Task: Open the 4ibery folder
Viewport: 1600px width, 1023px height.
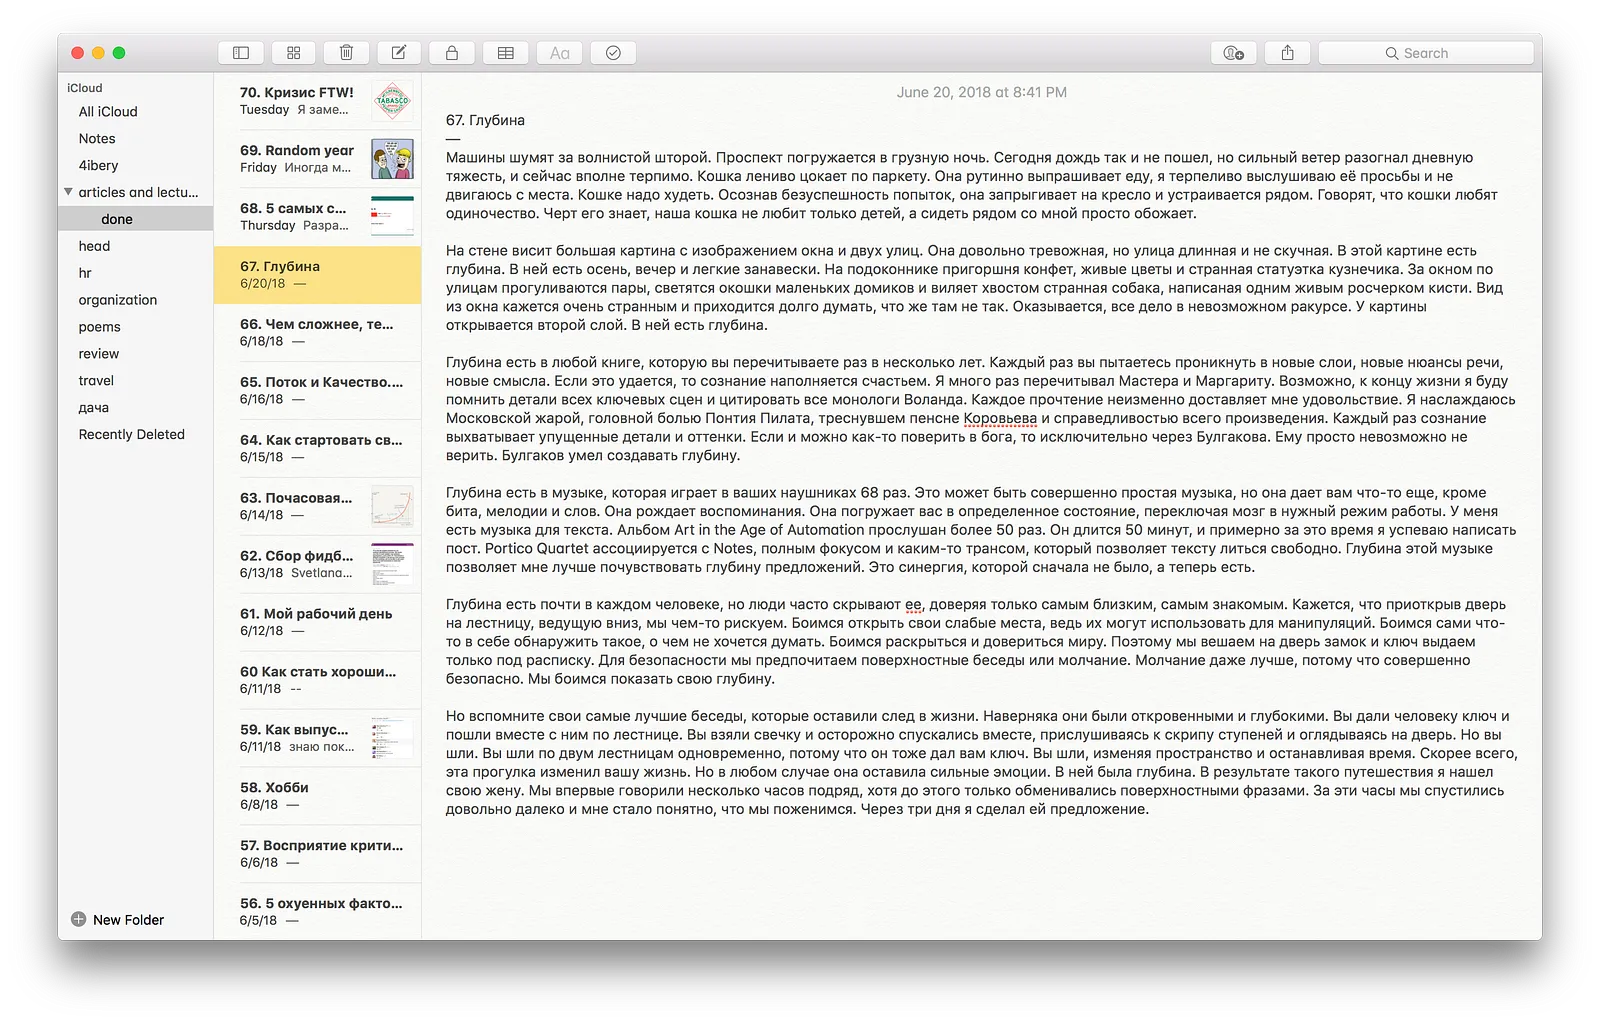Action: pos(136,166)
